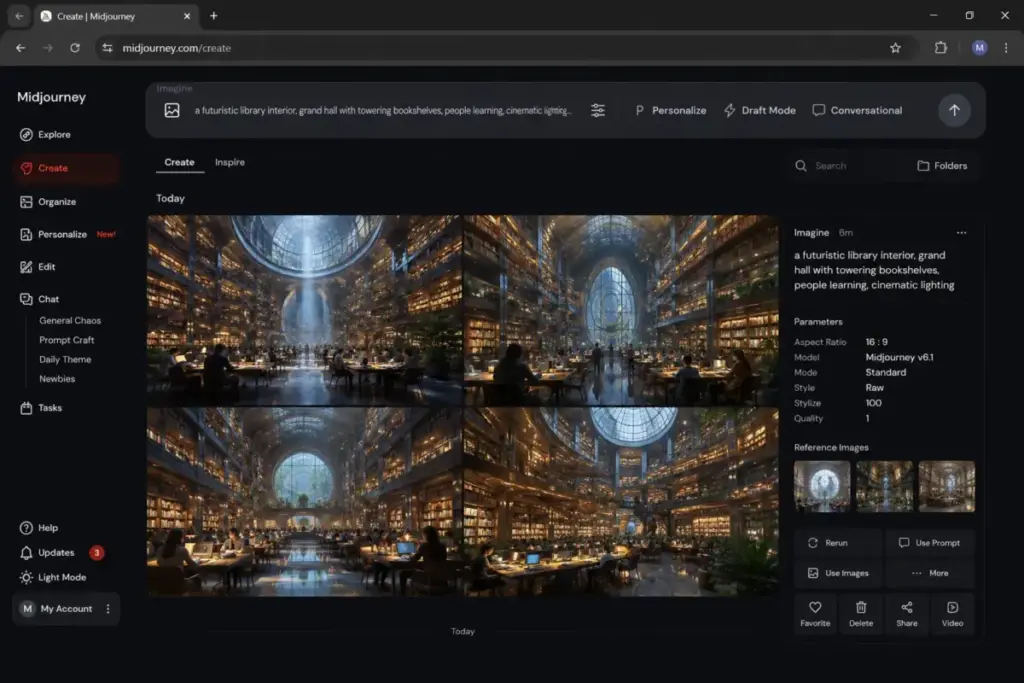1024x683 pixels.
Task: Click the 16 : 9 aspect ratio value
Action: [876, 342]
